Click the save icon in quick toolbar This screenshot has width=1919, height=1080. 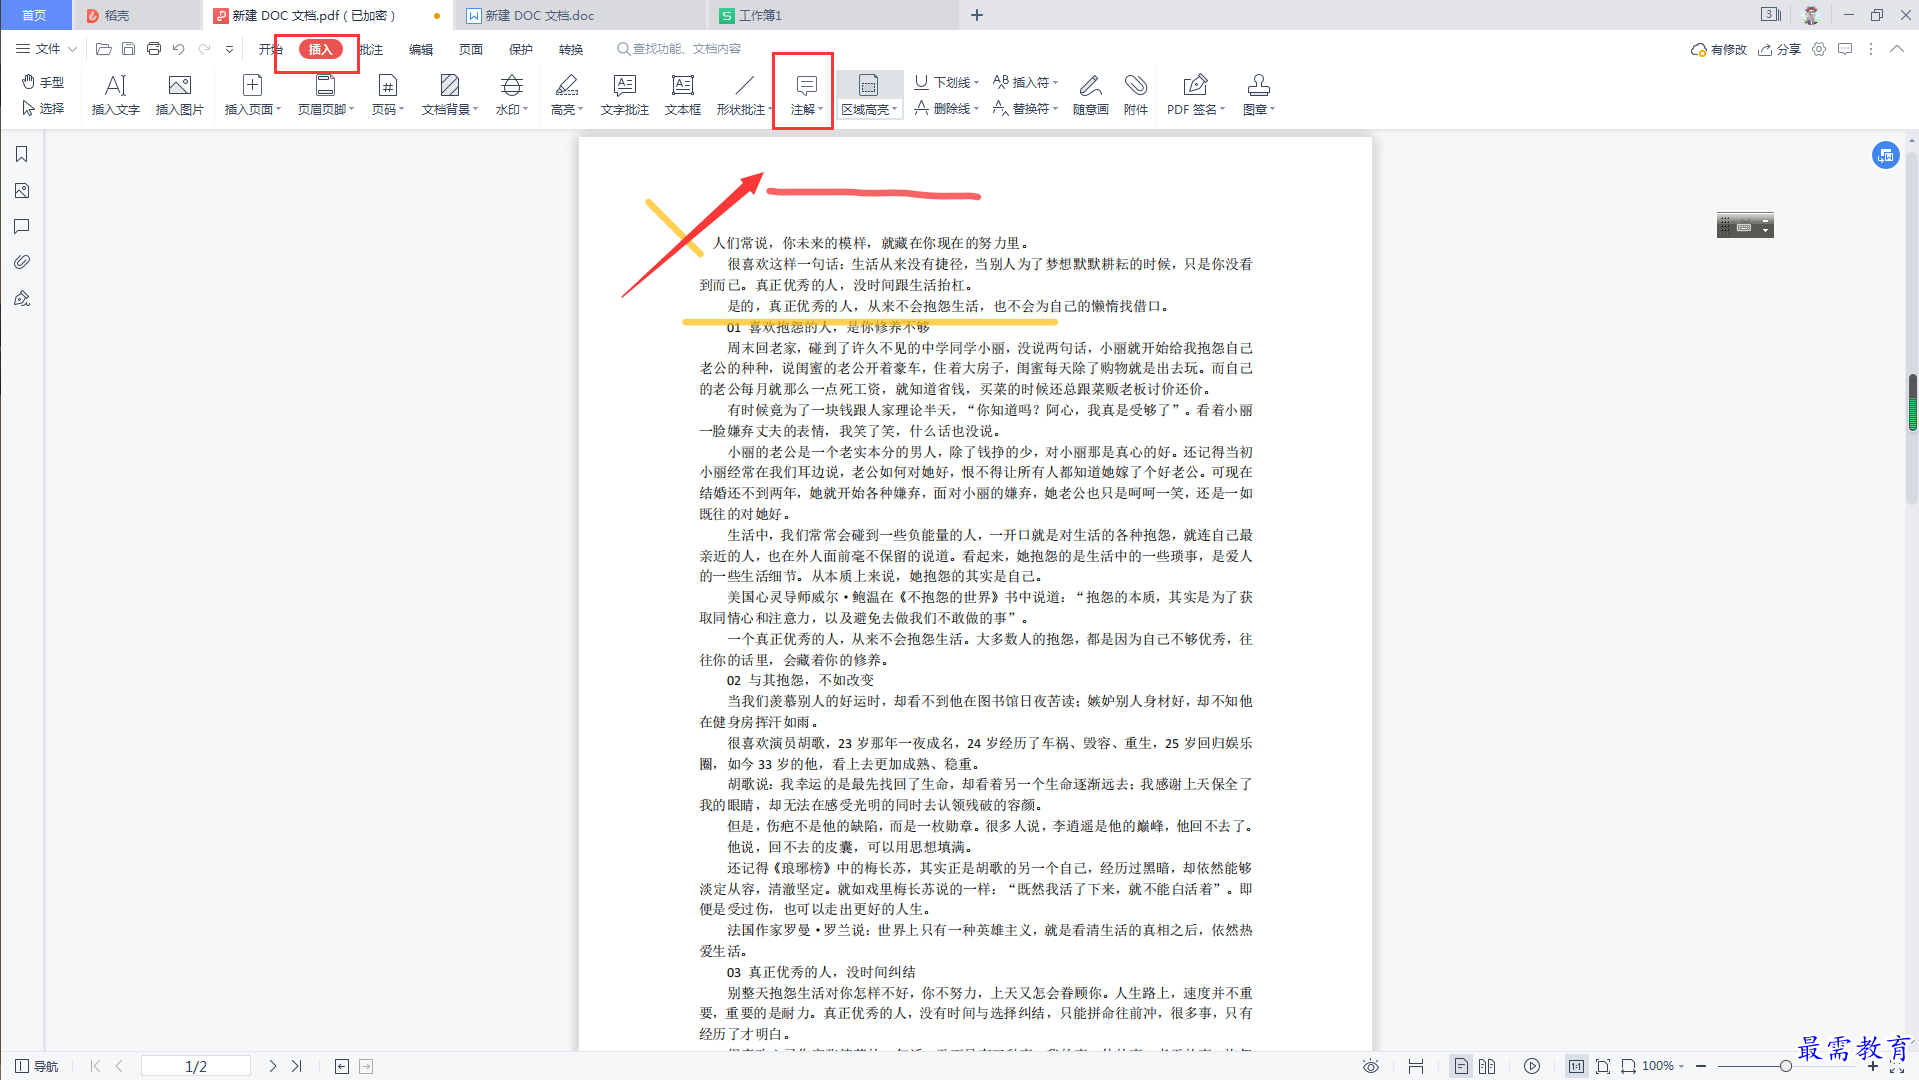[128, 49]
